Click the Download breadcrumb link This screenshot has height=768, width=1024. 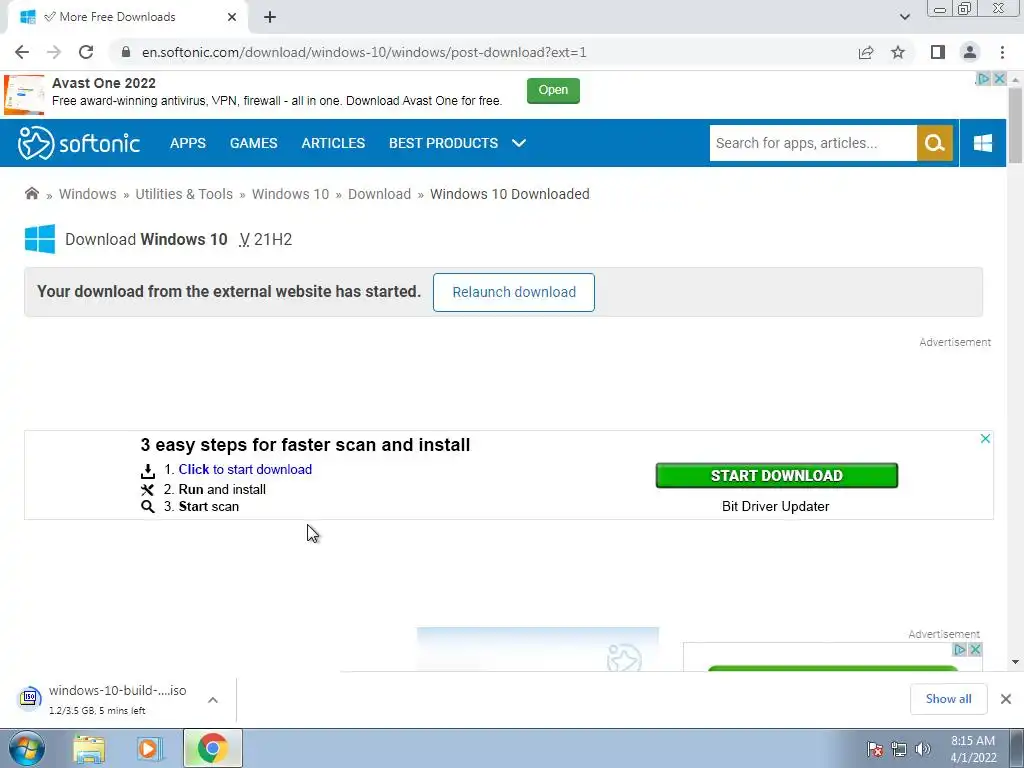coord(379,194)
